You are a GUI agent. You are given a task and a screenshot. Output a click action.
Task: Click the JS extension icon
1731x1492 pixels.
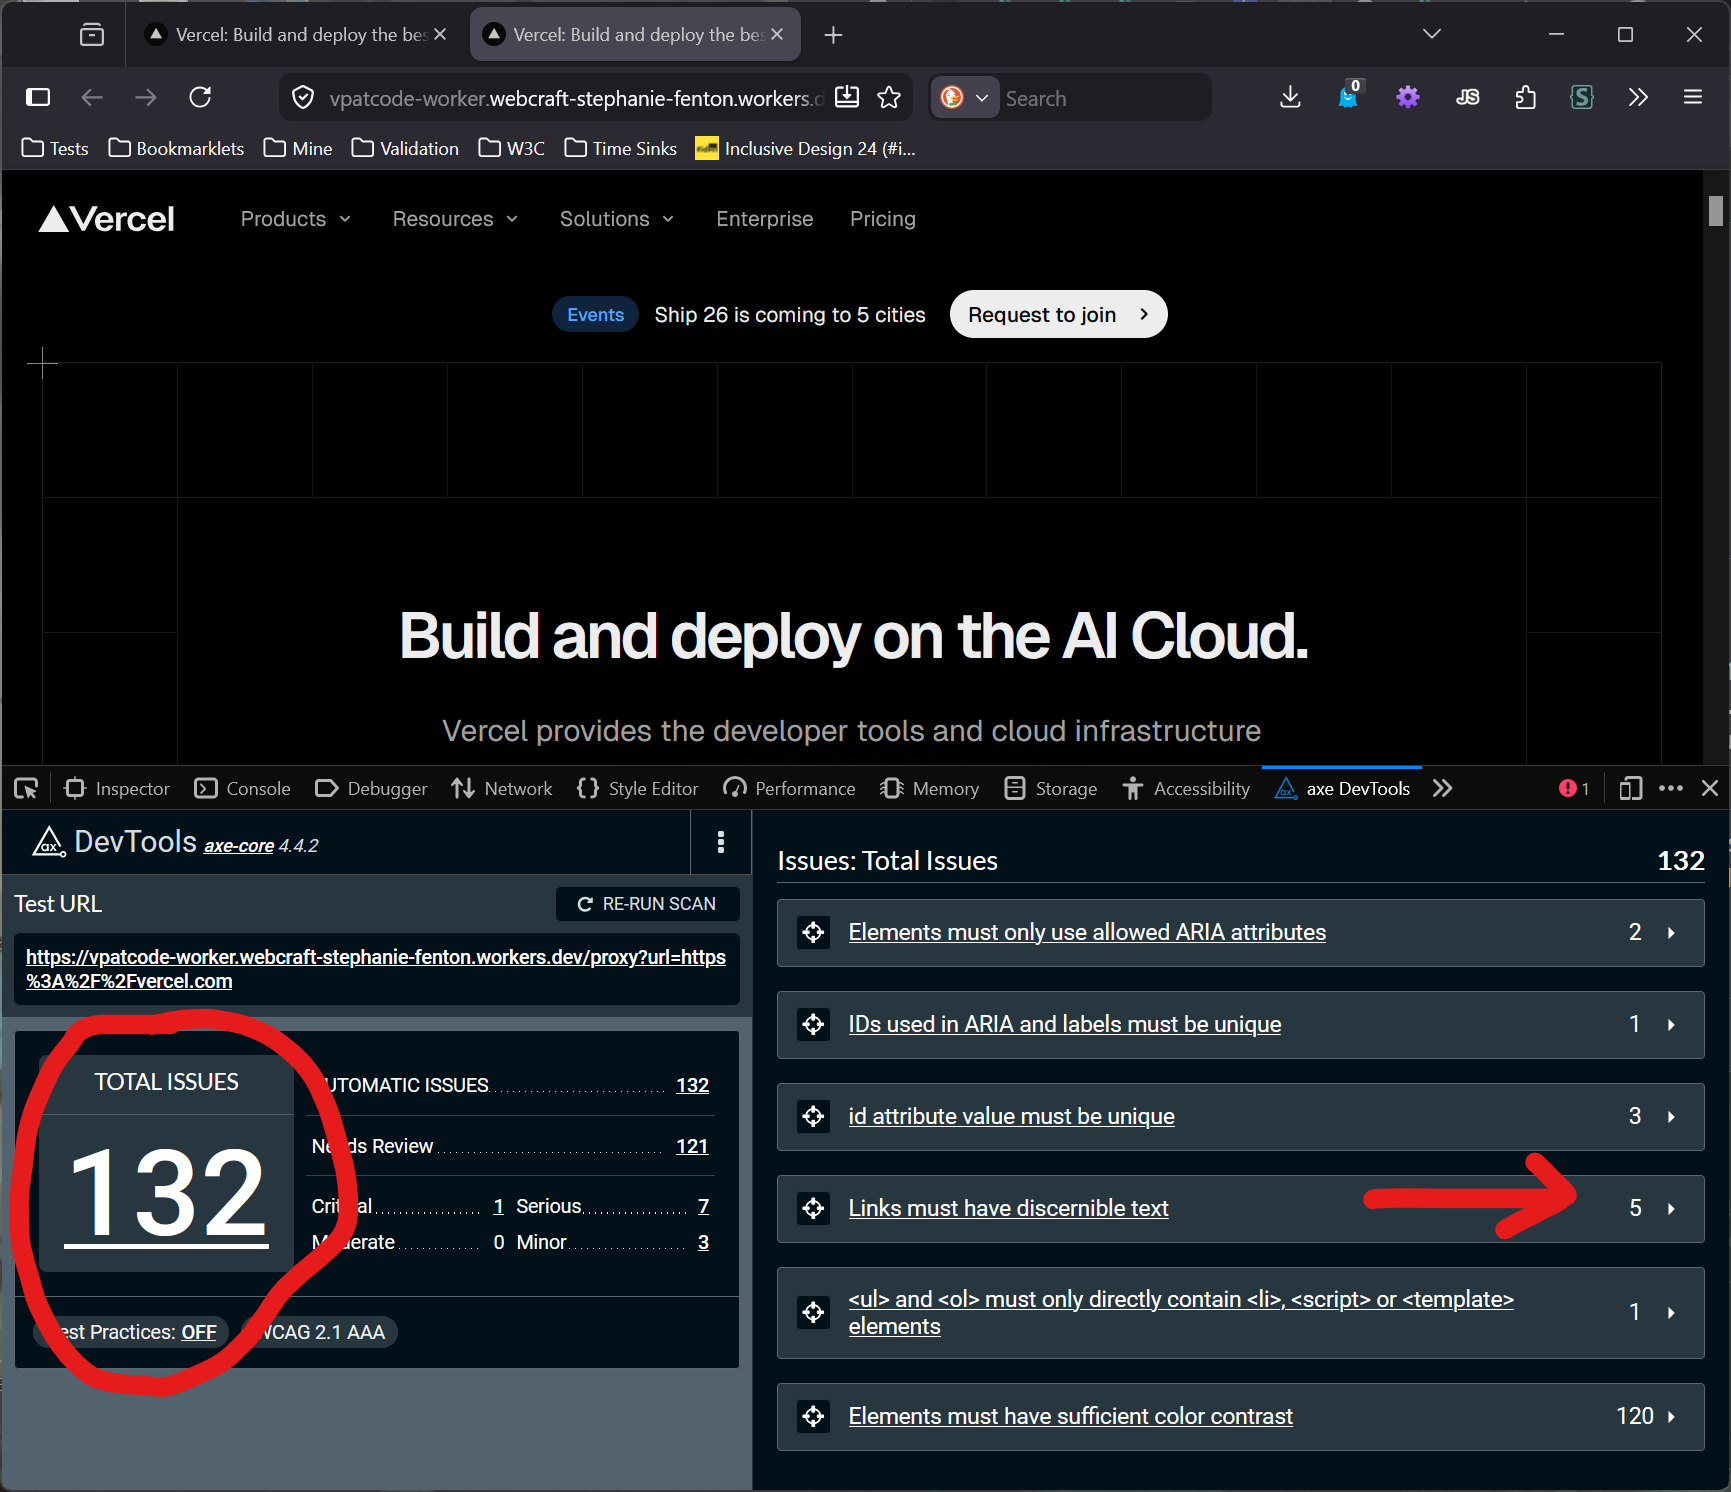pos(1467,97)
